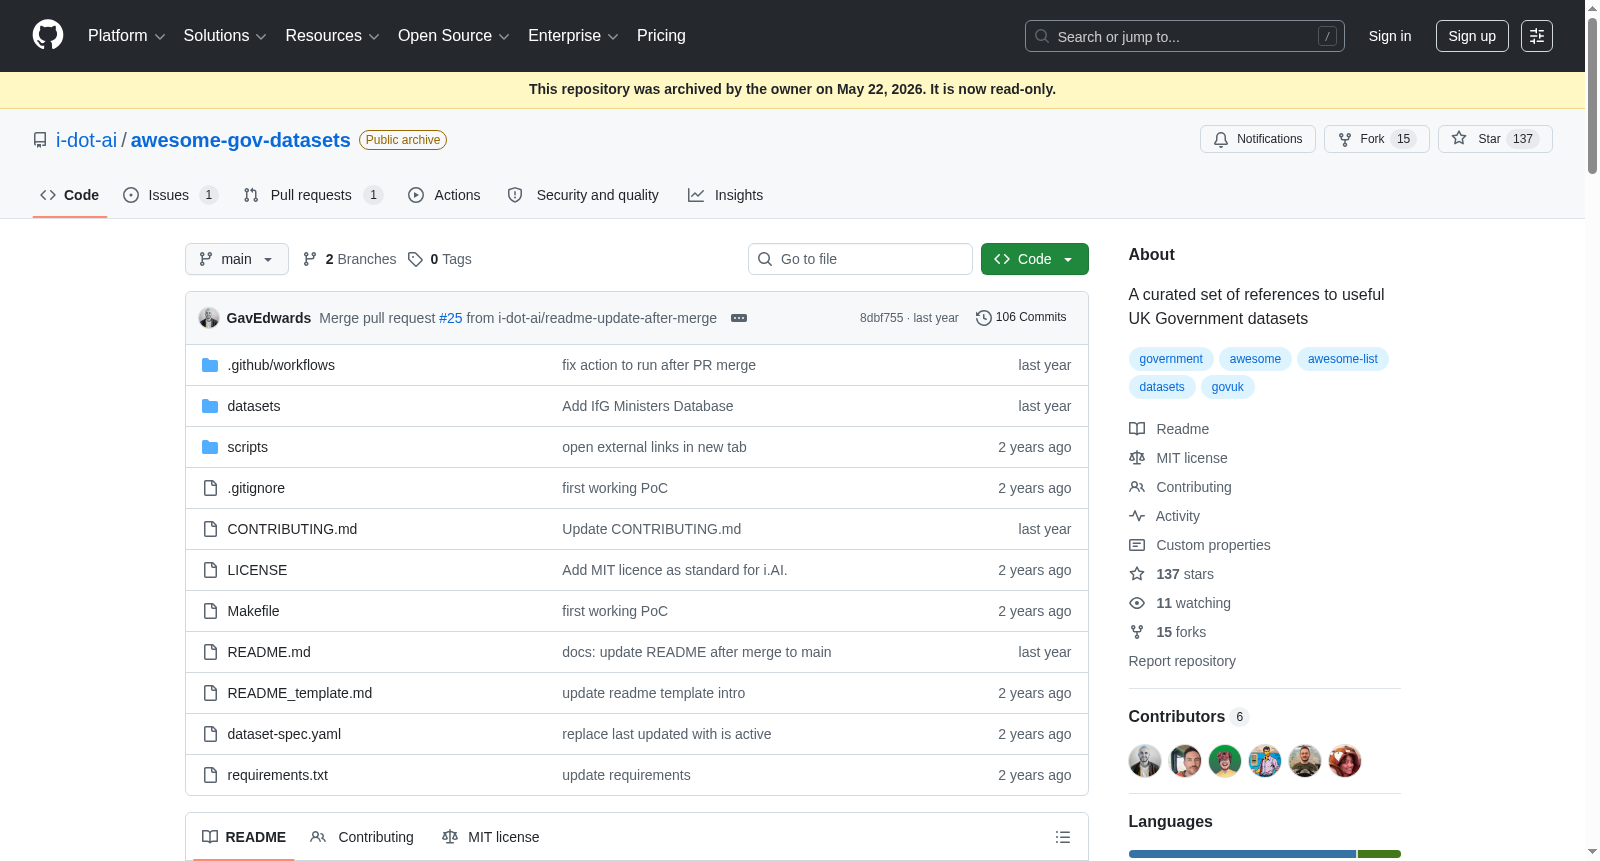Screen dimensions: 1600x861
Task: Open README.md file
Action: 269,652
